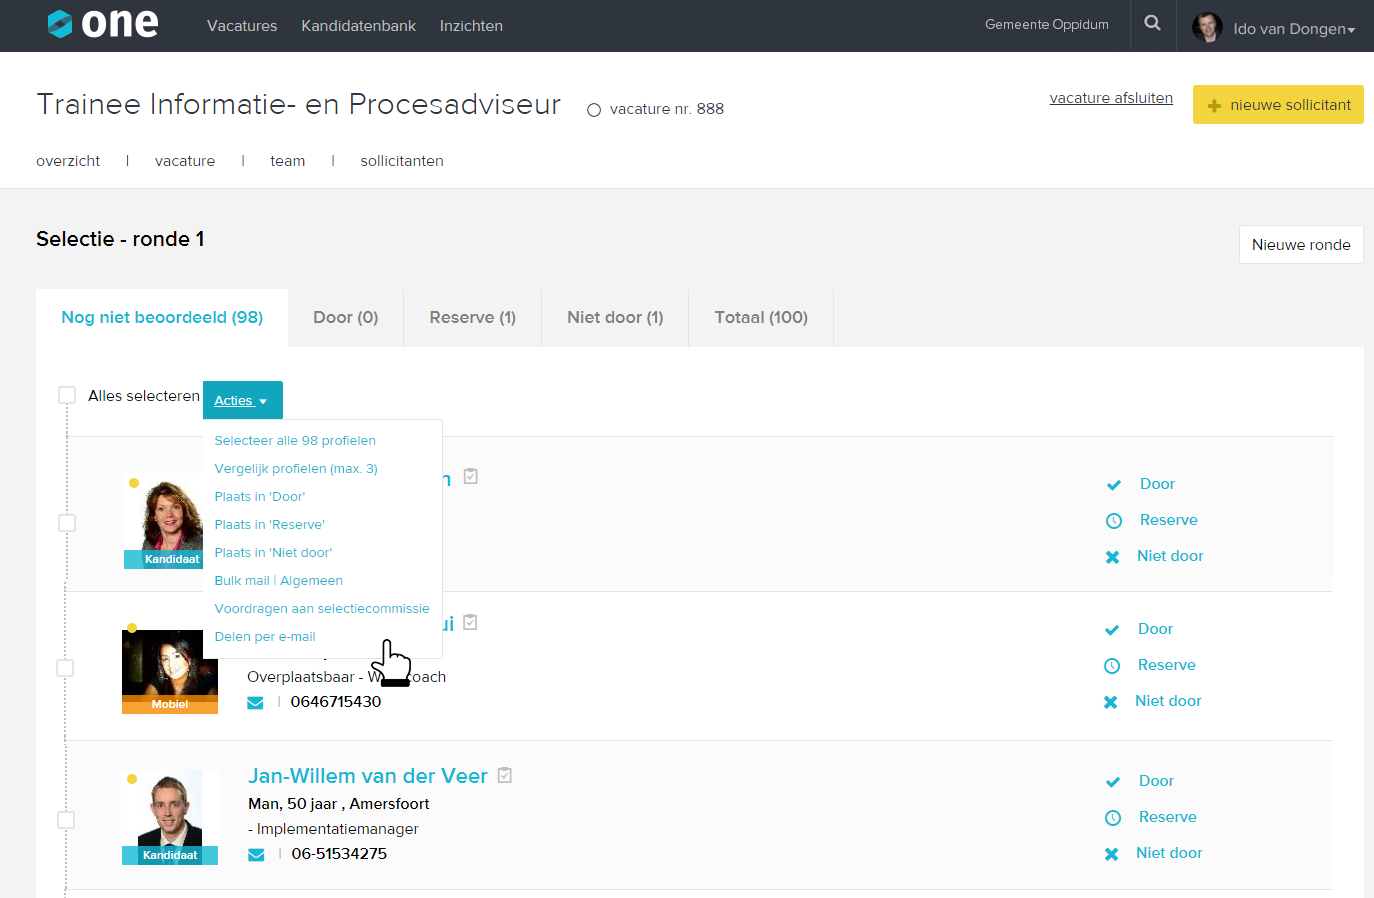Choose 'Plaats in Reserve' from Acties menu
Image resolution: width=1374 pixels, height=898 pixels.
269,524
